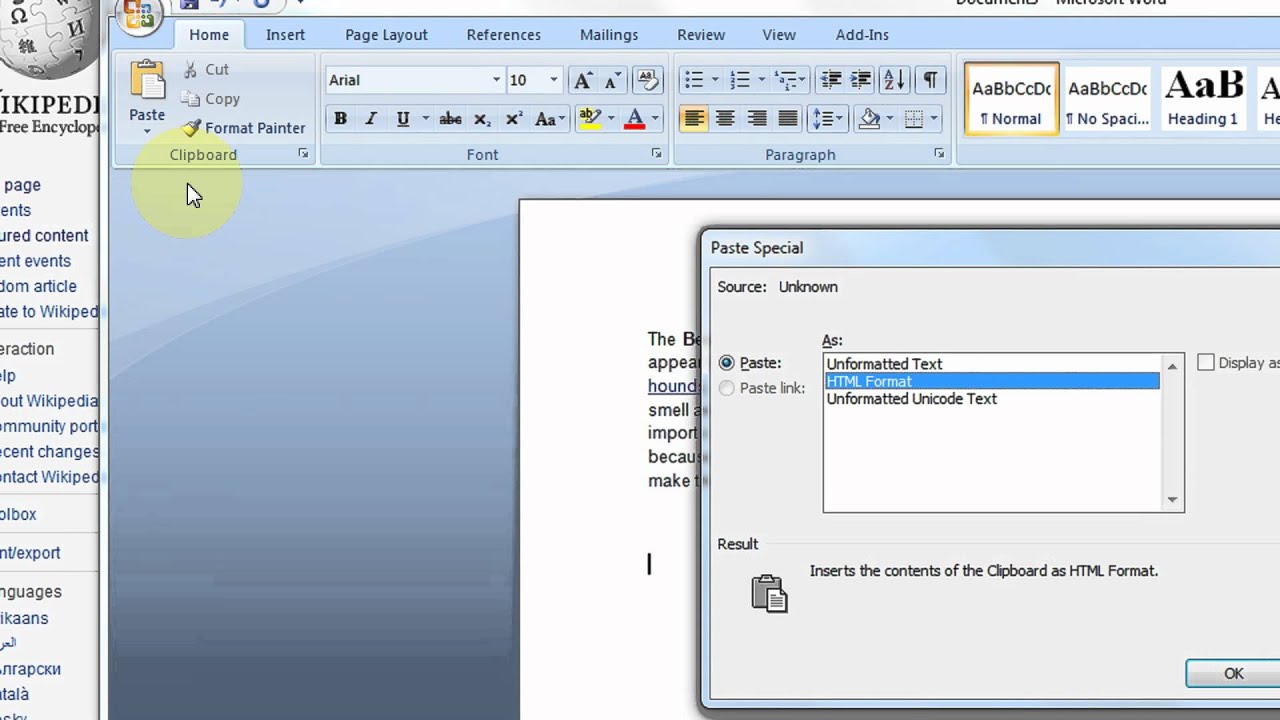Switch to the Review tab
Viewport: 1280px width, 720px height.
701,35
